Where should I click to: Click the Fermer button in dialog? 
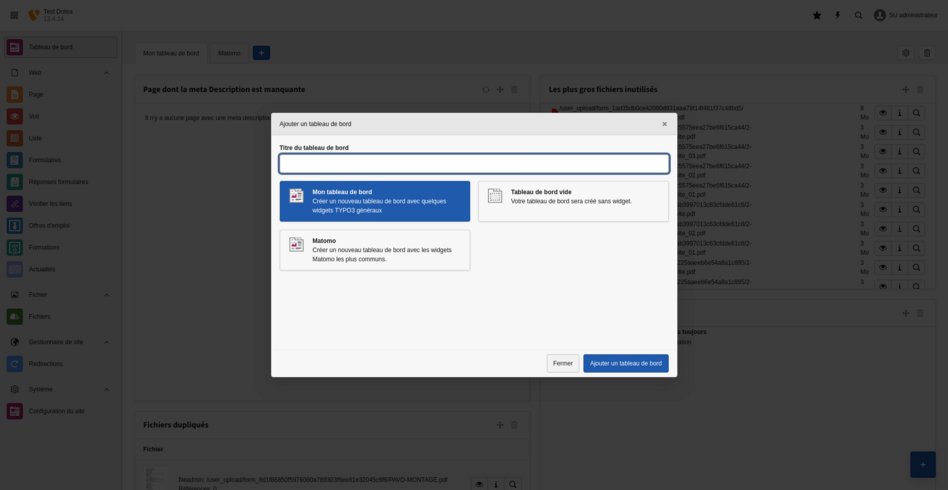563,364
